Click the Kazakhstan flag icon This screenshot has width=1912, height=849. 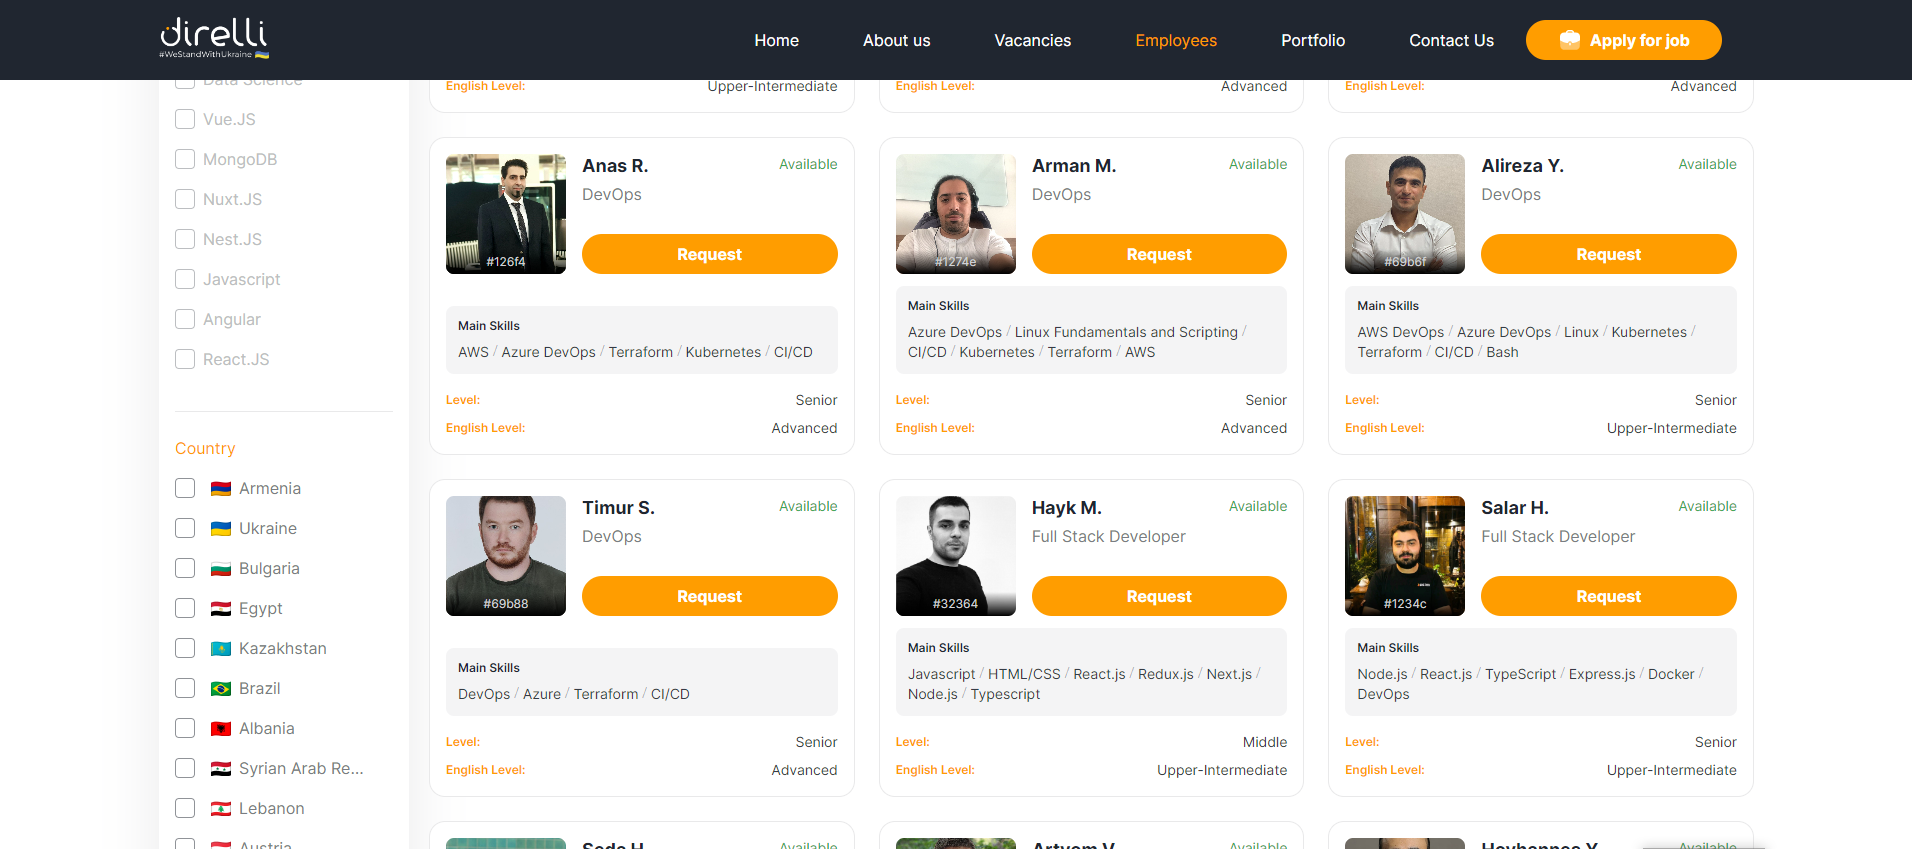(221, 648)
